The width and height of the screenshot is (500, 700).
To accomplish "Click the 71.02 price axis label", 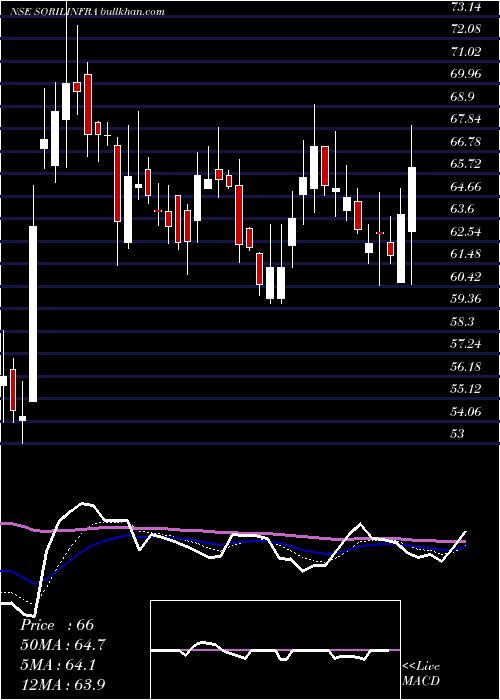I will pos(467,52).
